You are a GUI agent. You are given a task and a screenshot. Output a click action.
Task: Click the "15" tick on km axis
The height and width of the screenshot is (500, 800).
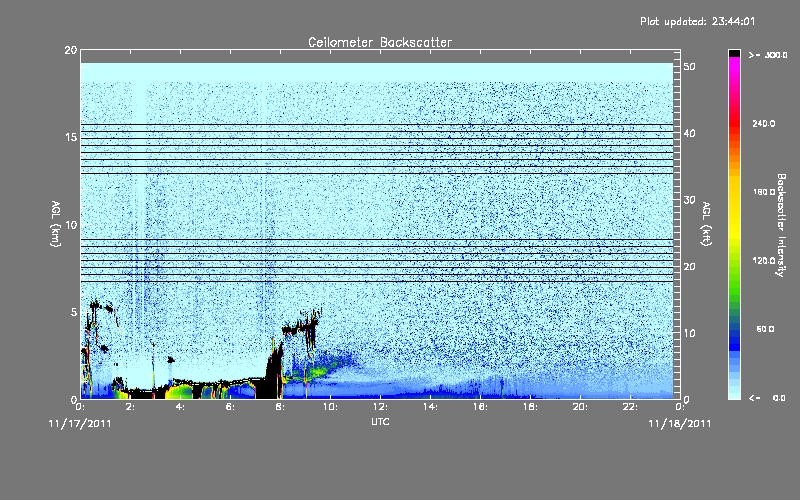(71, 137)
